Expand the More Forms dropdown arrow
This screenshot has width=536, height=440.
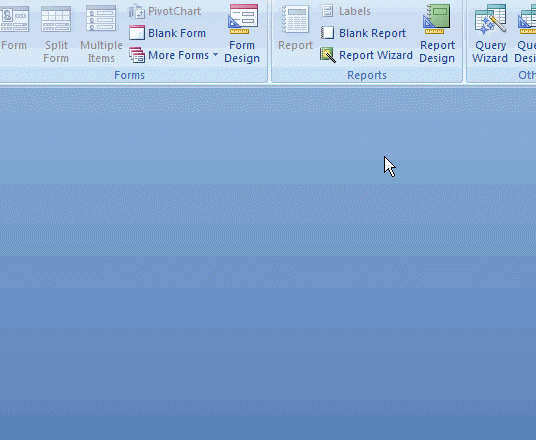(215, 54)
